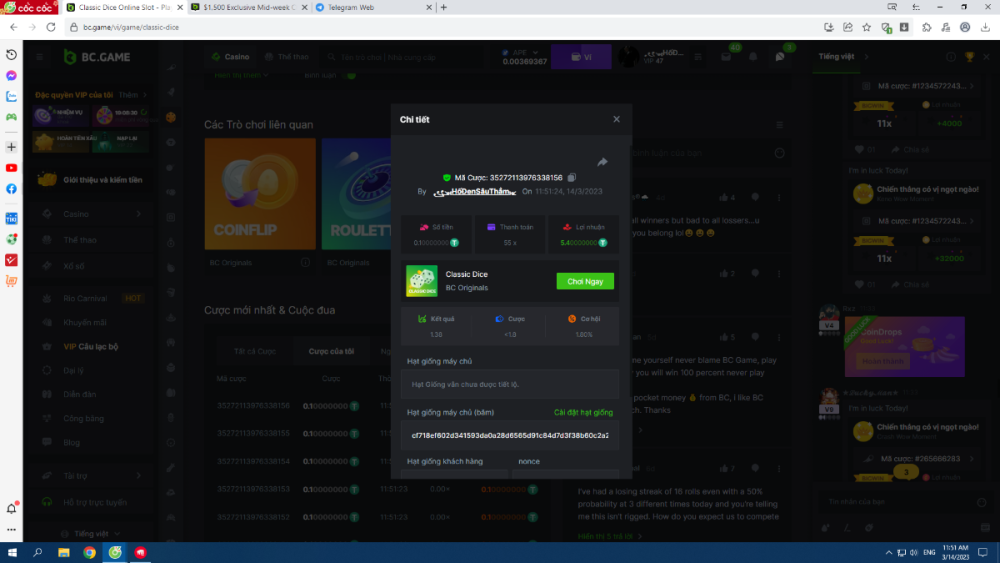Expand the Tiếng việt chat language dropdown
The width and height of the screenshot is (1000, 563).
pos(838,57)
